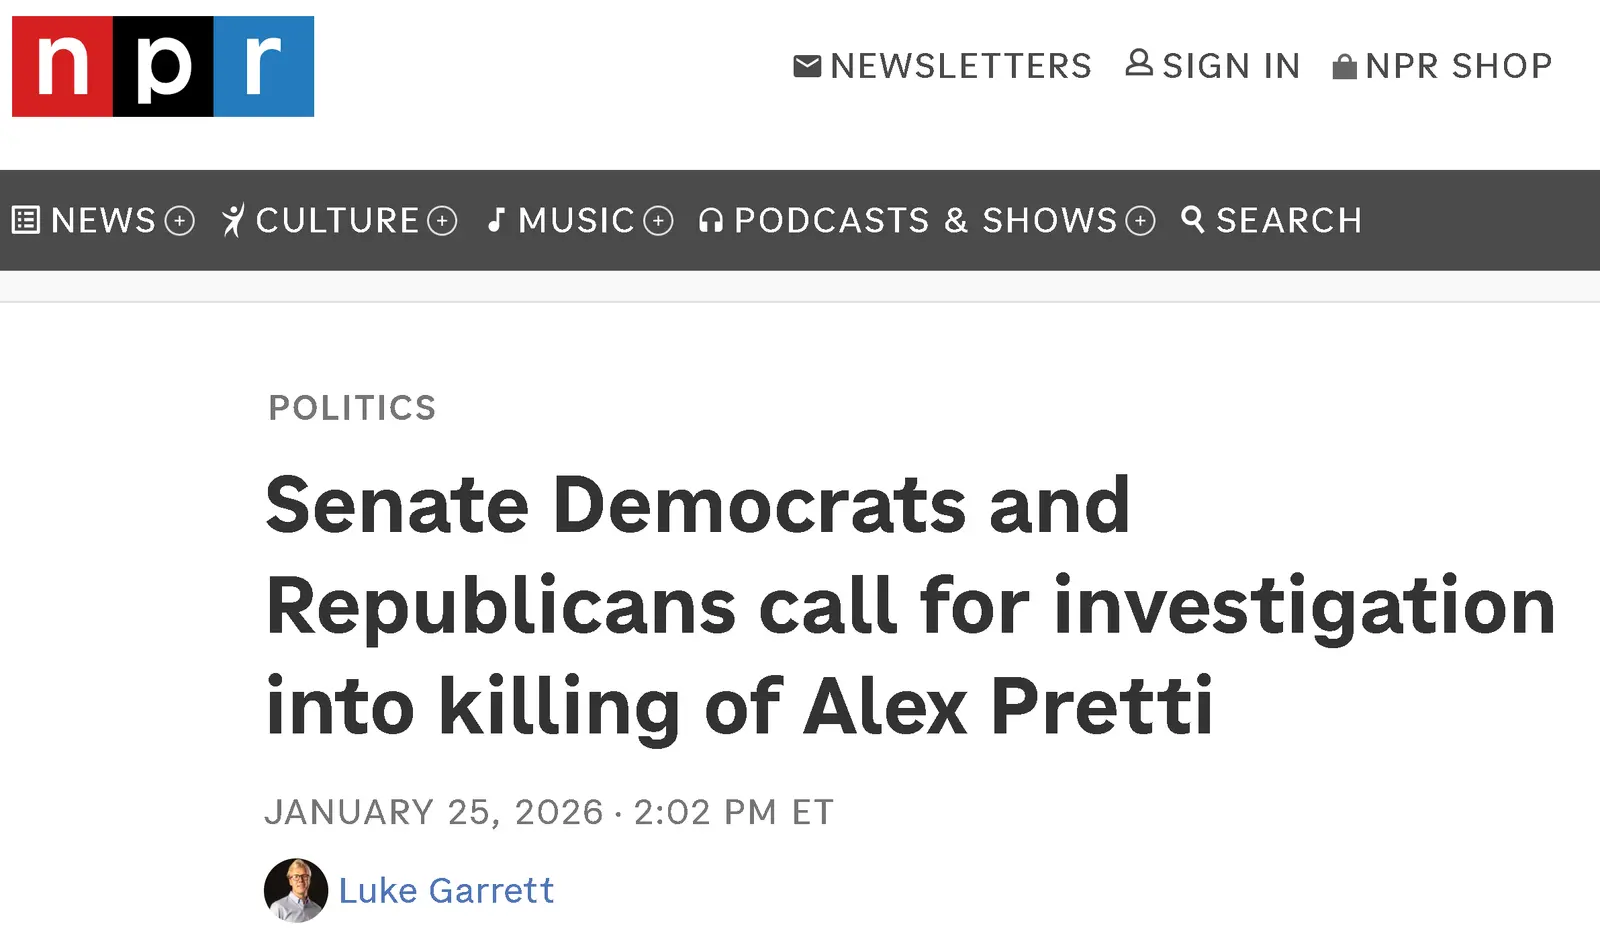Open the Podcasts & Shows menu item

[925, 220]
